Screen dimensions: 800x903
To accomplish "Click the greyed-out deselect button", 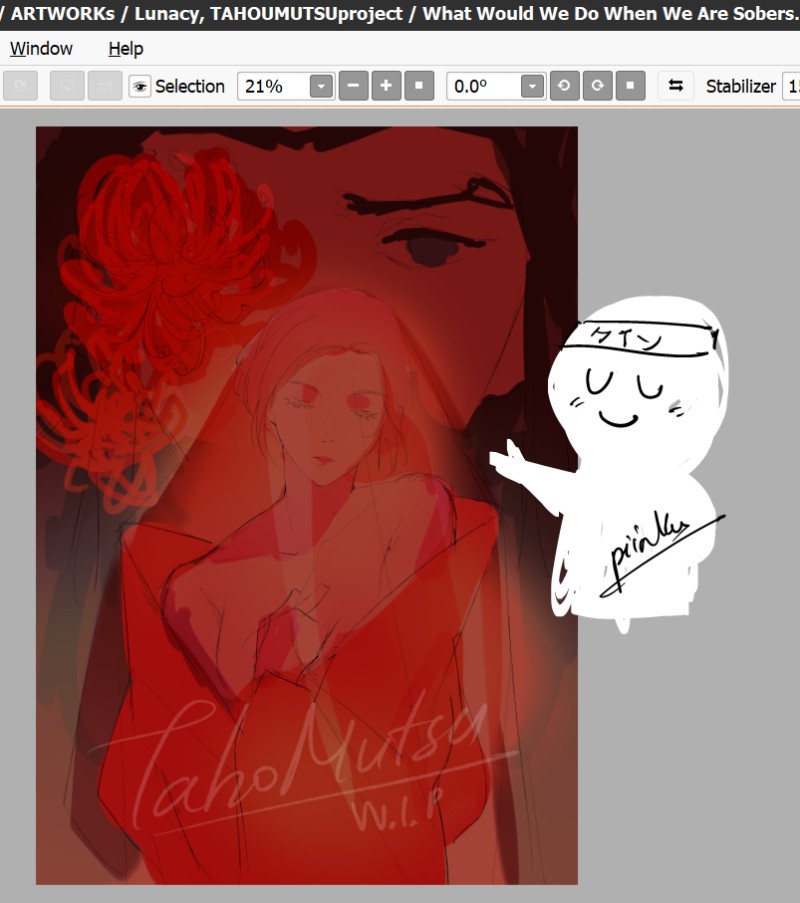I will pos(67,86).
